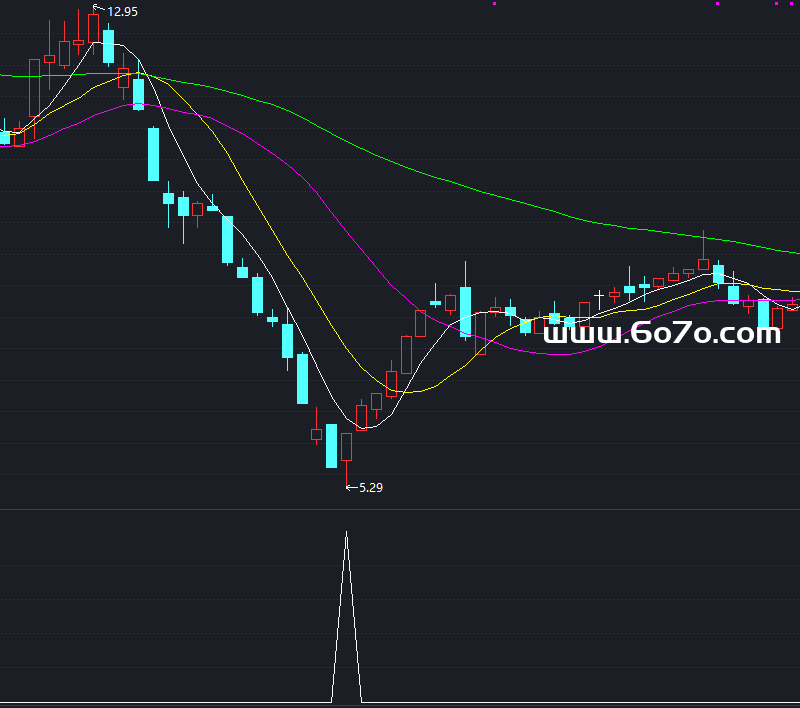Click the 12.95 high price label
800x708 pixels.
point(122,11)
